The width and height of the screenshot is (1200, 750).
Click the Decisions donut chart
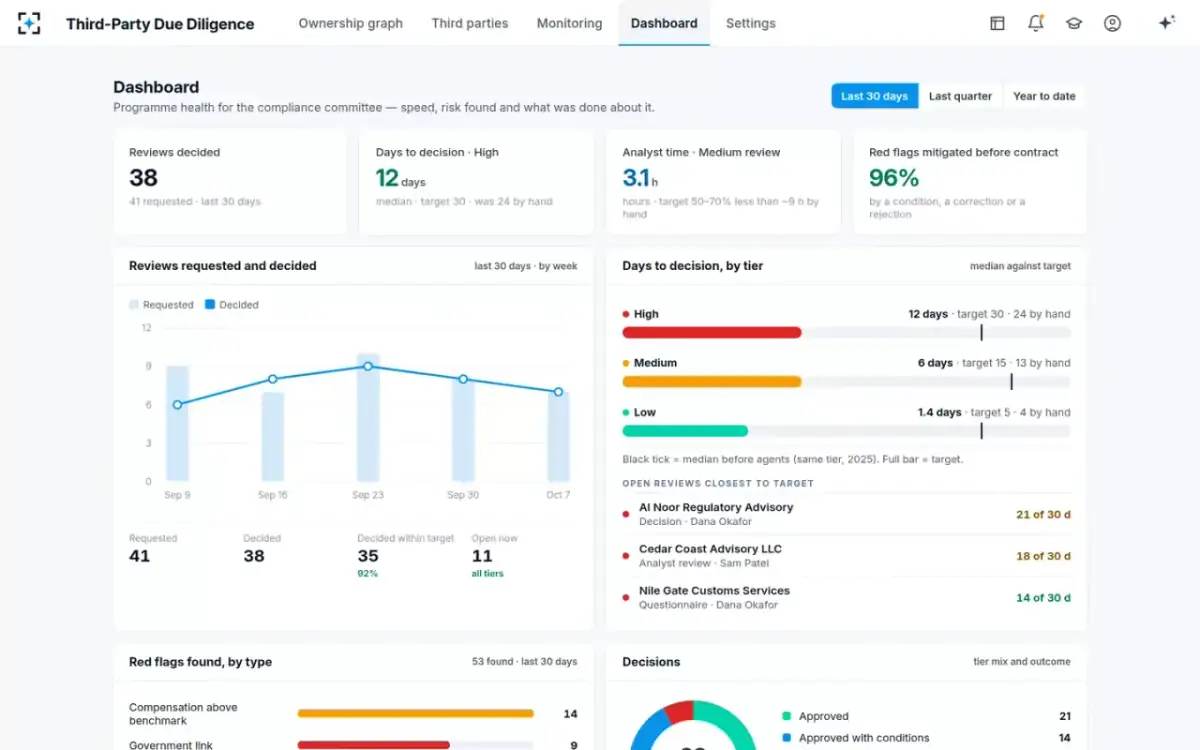coord(693,726)
